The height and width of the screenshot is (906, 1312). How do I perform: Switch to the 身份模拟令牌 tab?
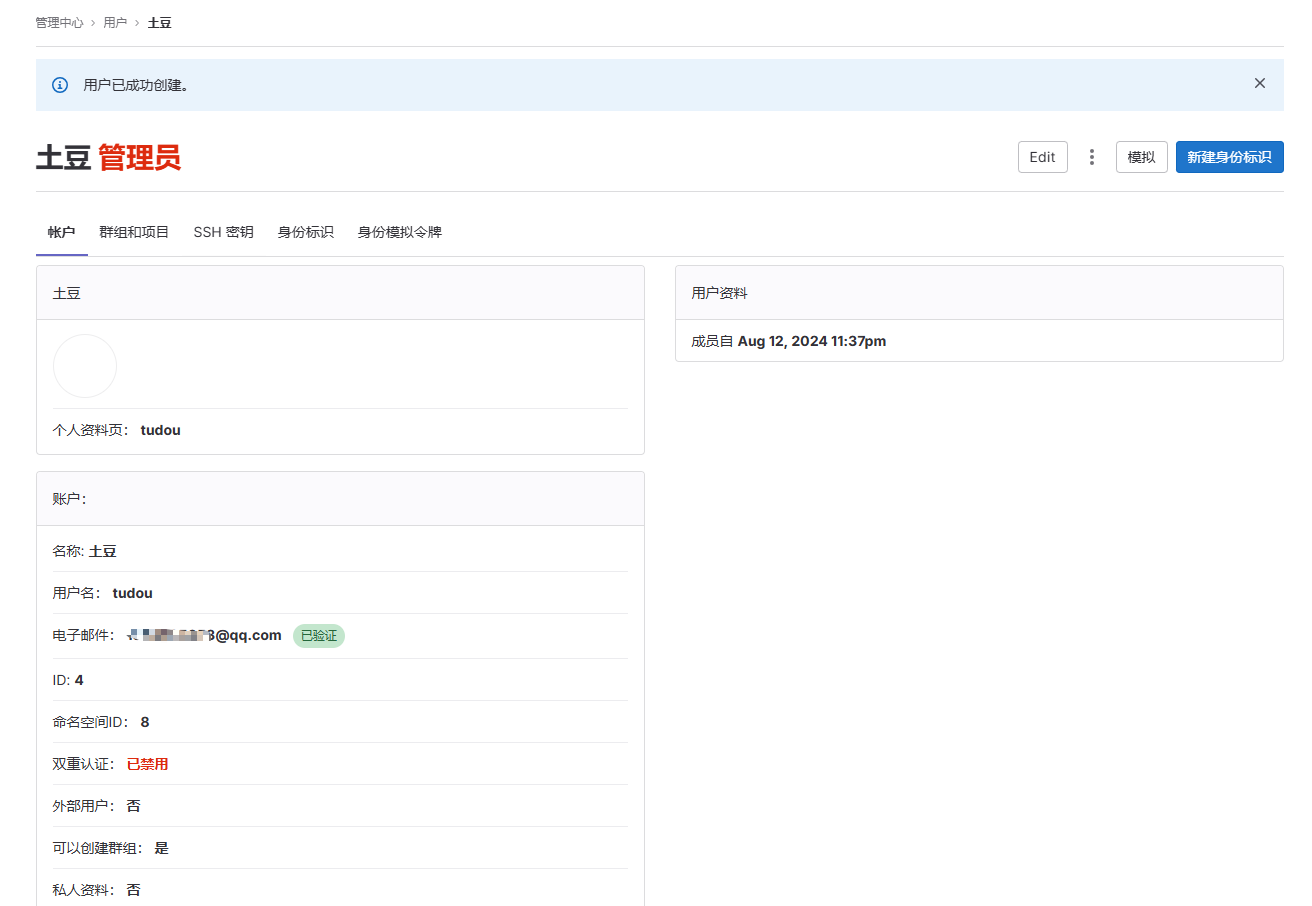[x=399, y=232]
